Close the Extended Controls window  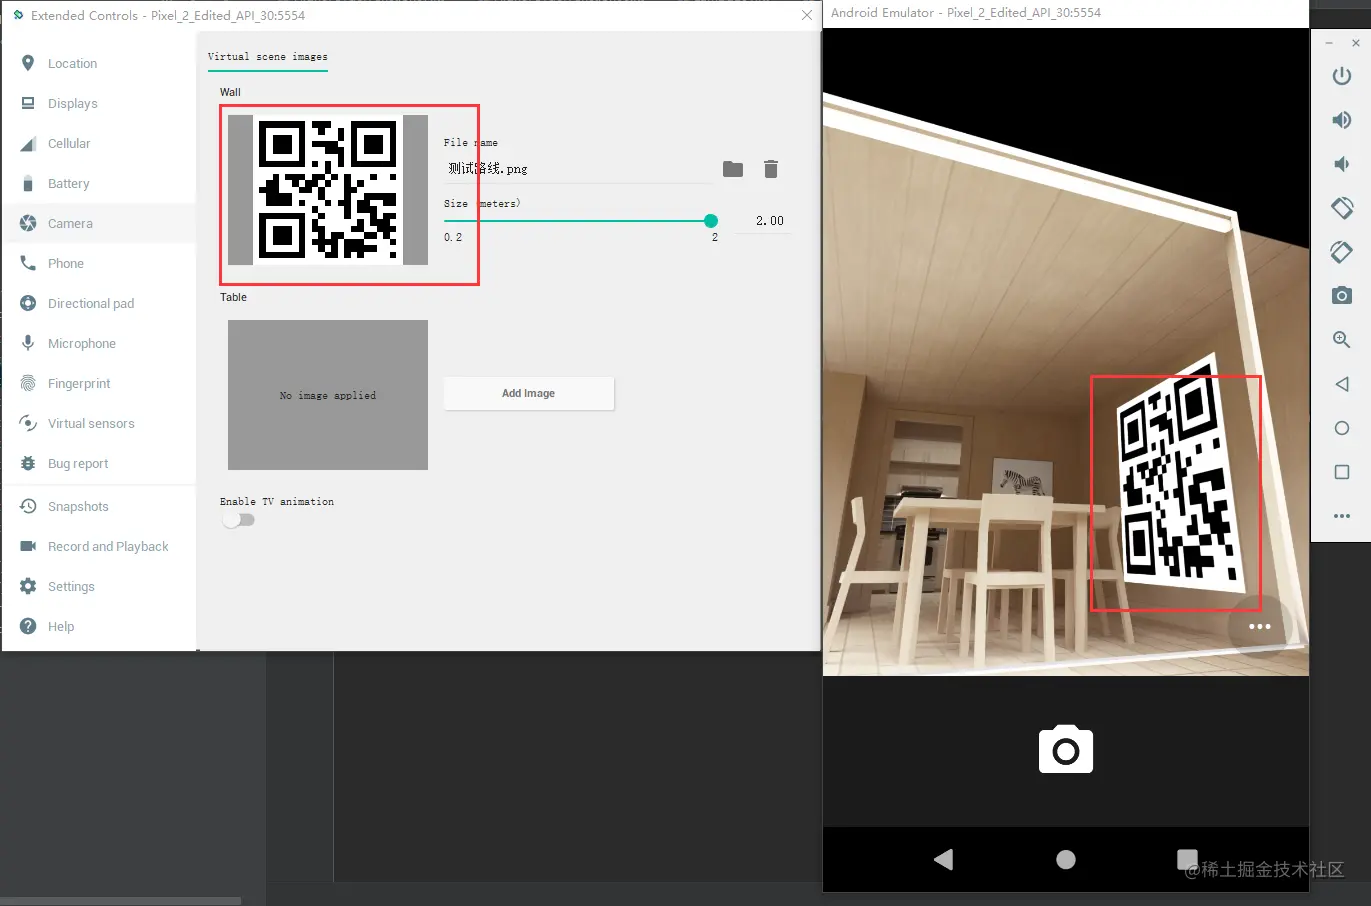click(x=807, y=15)
